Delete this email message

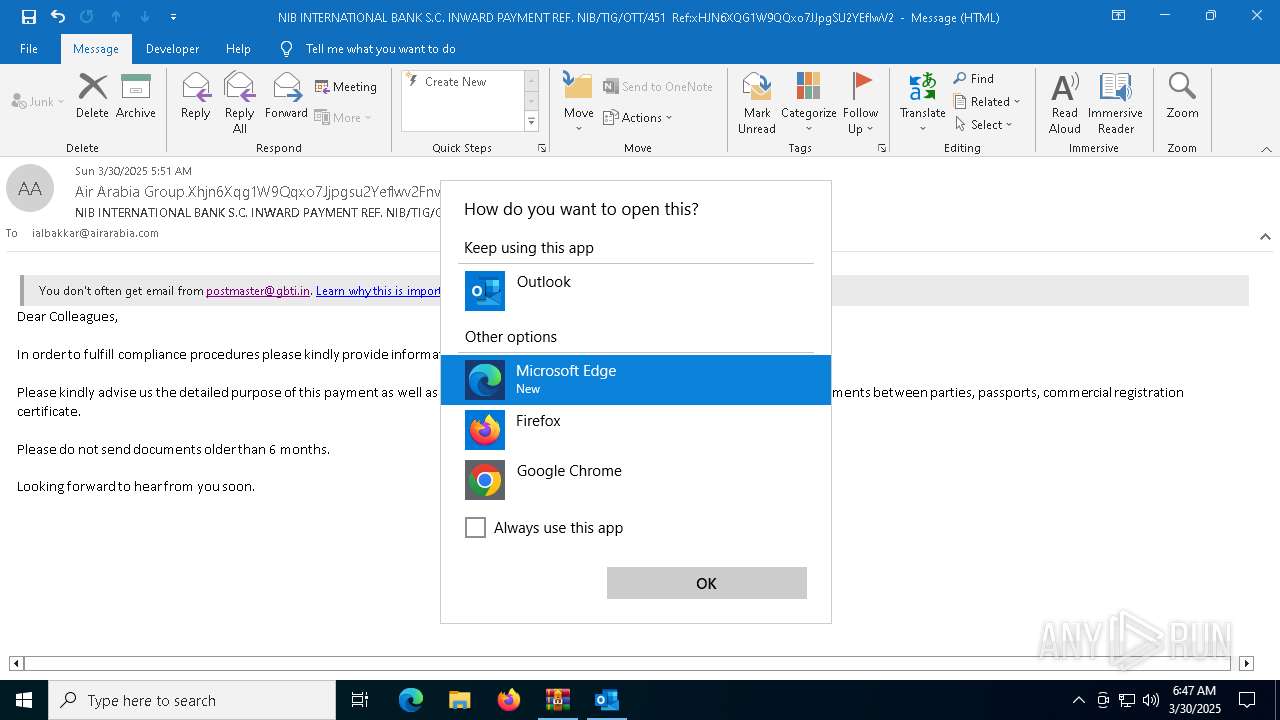tap(92, 97)
